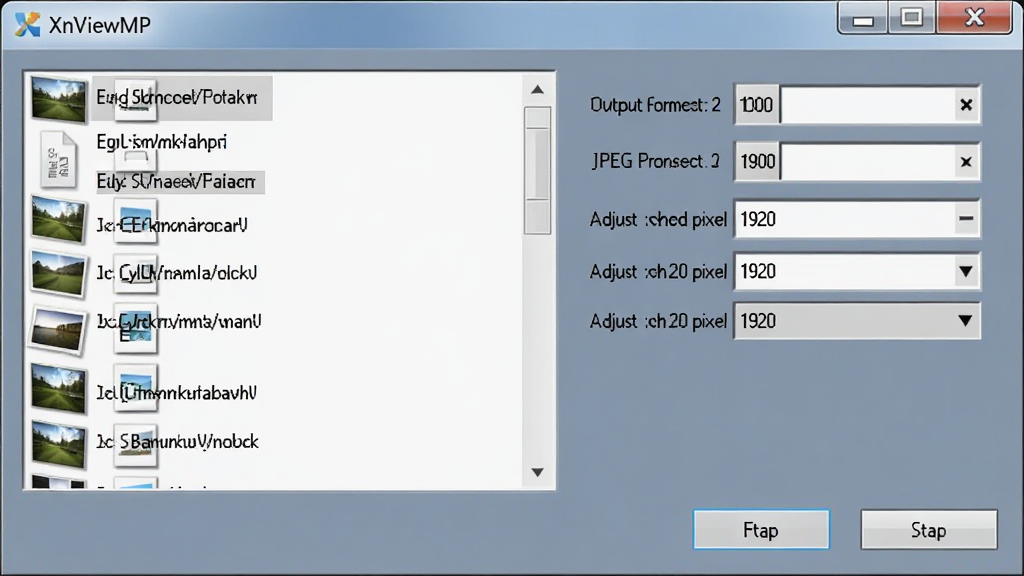The height and width of the screenshot is (576, 1024).
Task: Click the scroll up arrow of file list
Action: 537,89
